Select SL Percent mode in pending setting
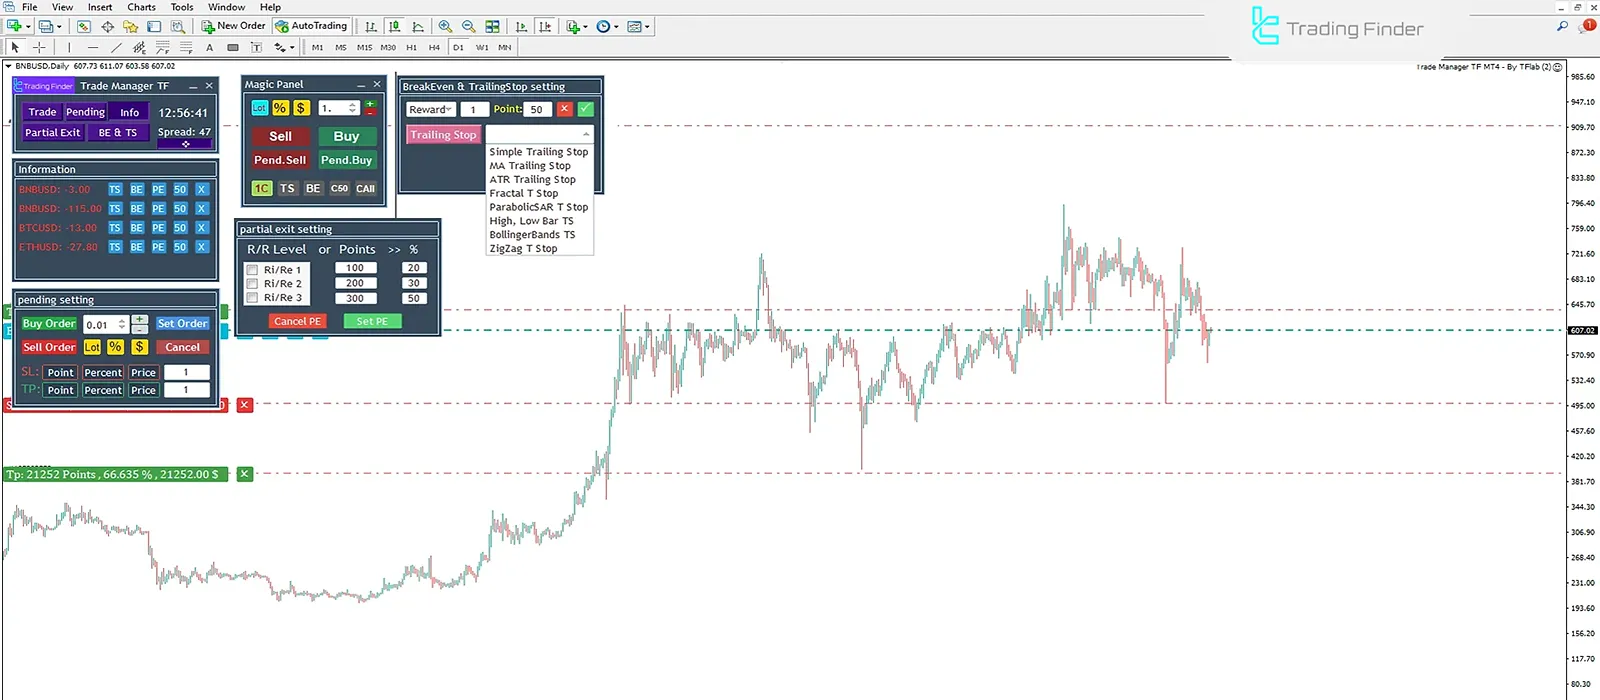The height and width of the screenshot is (700, 1600). 103,372
